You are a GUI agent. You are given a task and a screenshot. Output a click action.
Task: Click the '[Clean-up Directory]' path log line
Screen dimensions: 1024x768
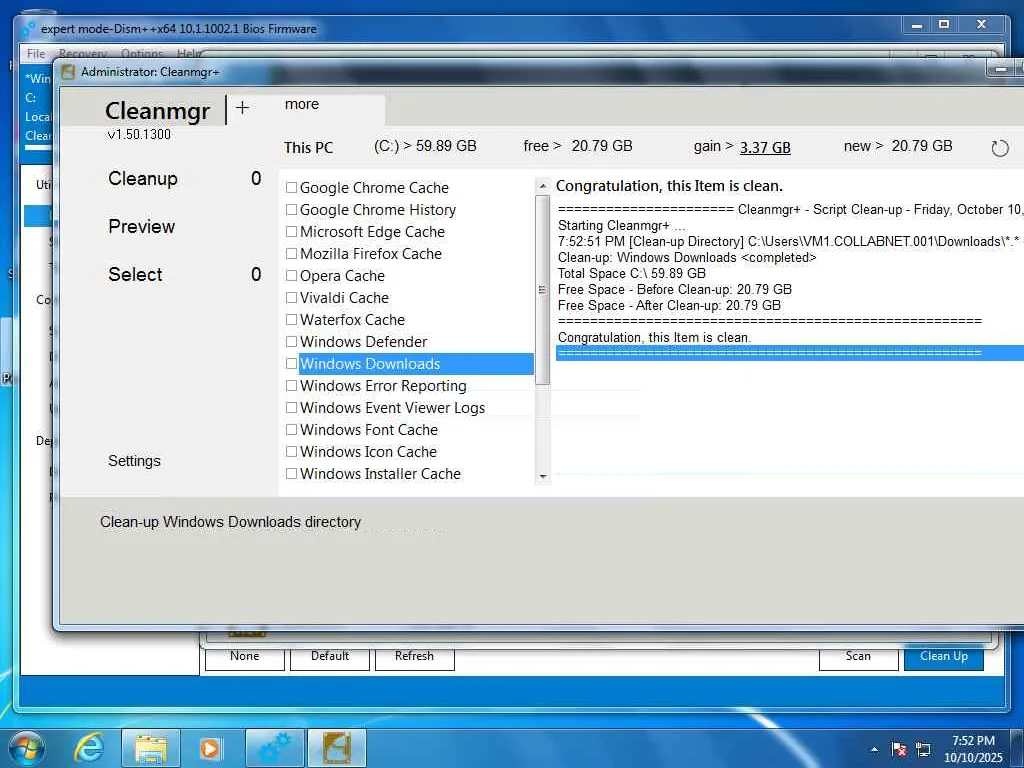coord(788,242)
